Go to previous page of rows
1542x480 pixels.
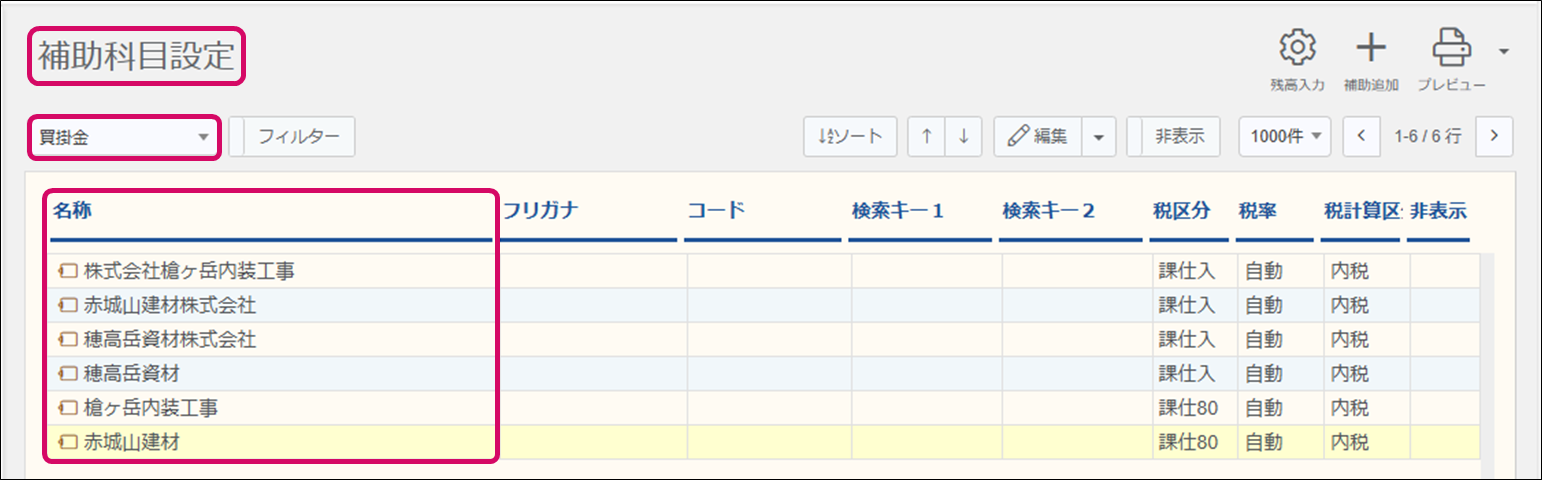click(x=1361, y=137)
